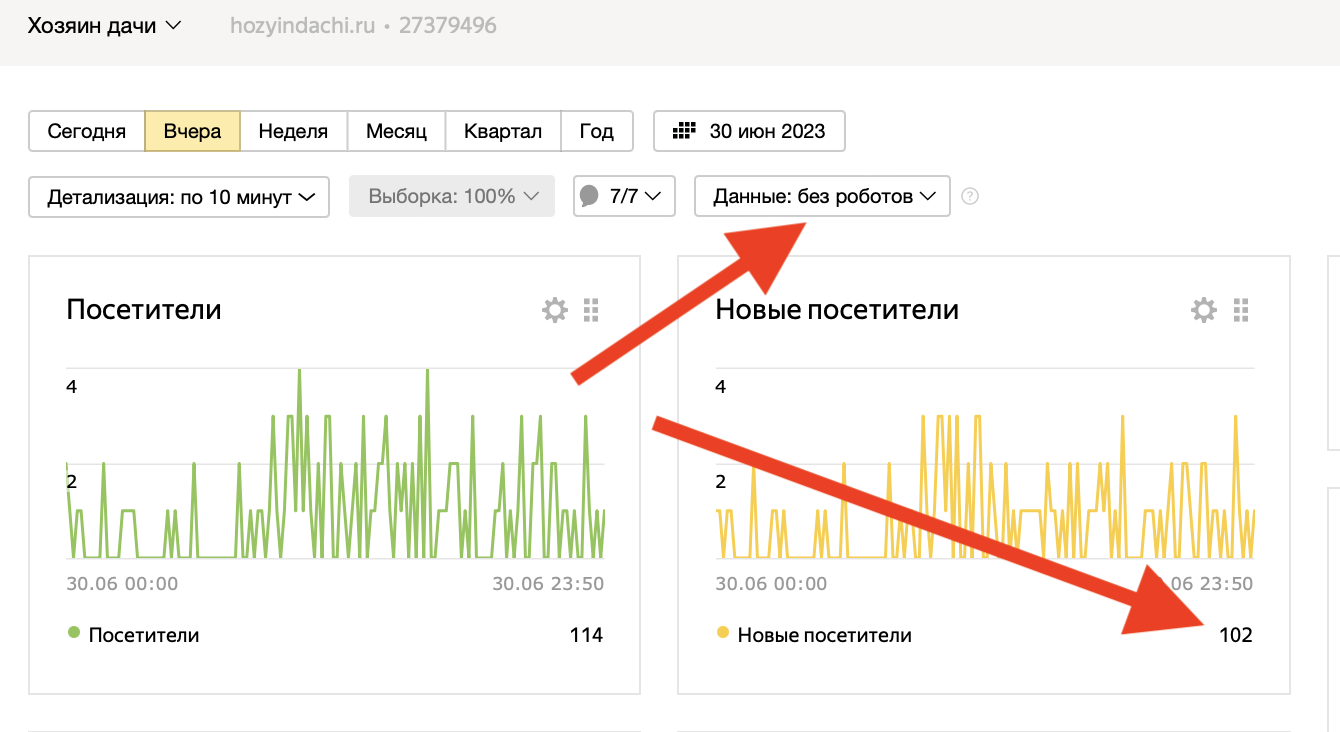Click the speech bubble icon beside 7/7
Viewport: 1340px width, 732px height.
pos(592,196)
